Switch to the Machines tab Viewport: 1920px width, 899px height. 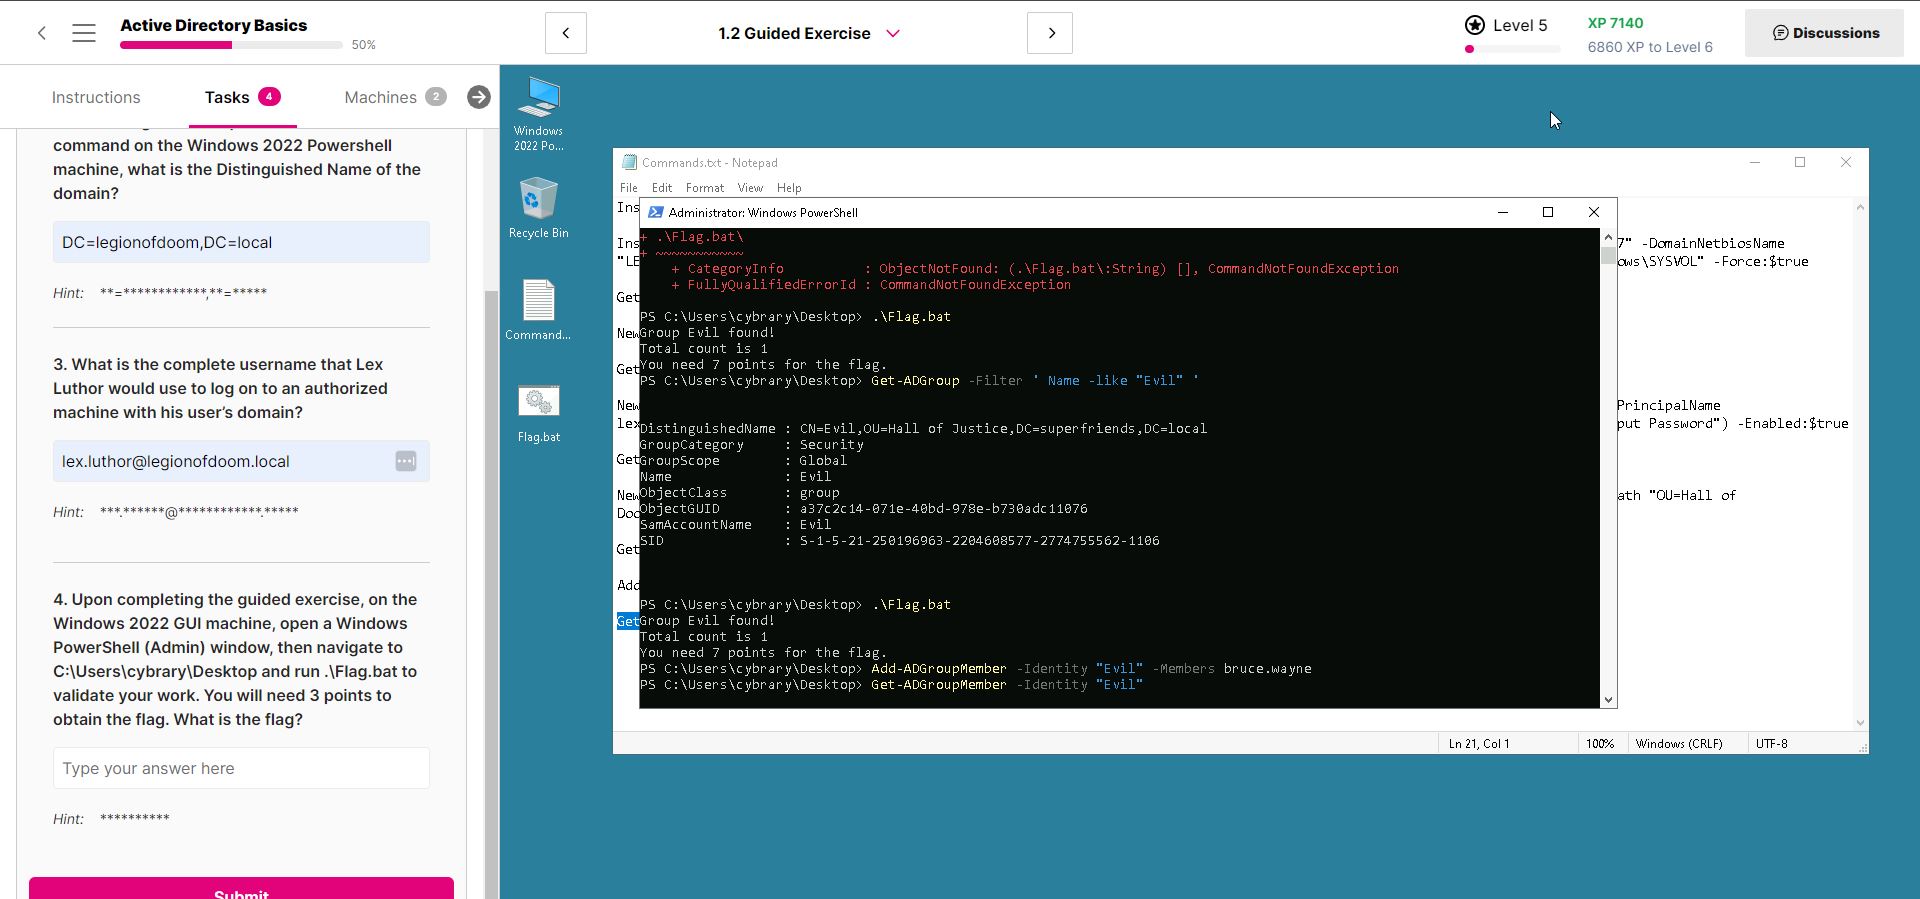[380, 97]
